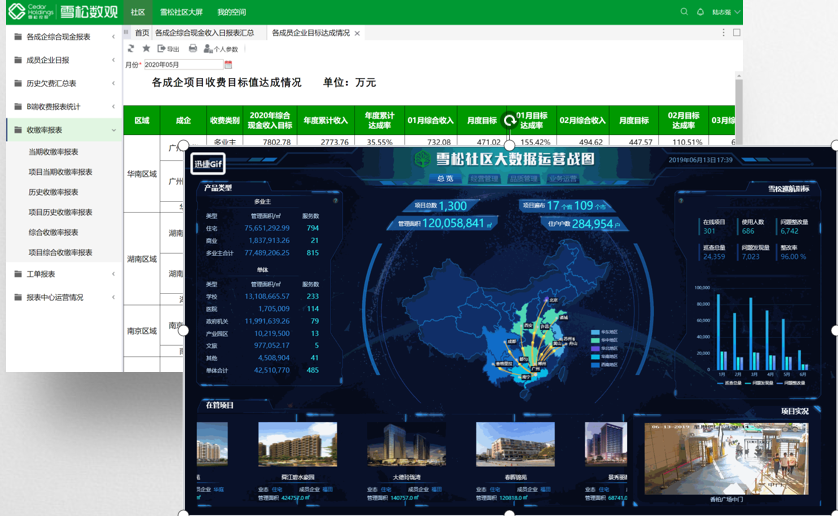Screen dimensions: 838x516
Task: Open the 我的空间 top menu
Action: tap(231, 12)
